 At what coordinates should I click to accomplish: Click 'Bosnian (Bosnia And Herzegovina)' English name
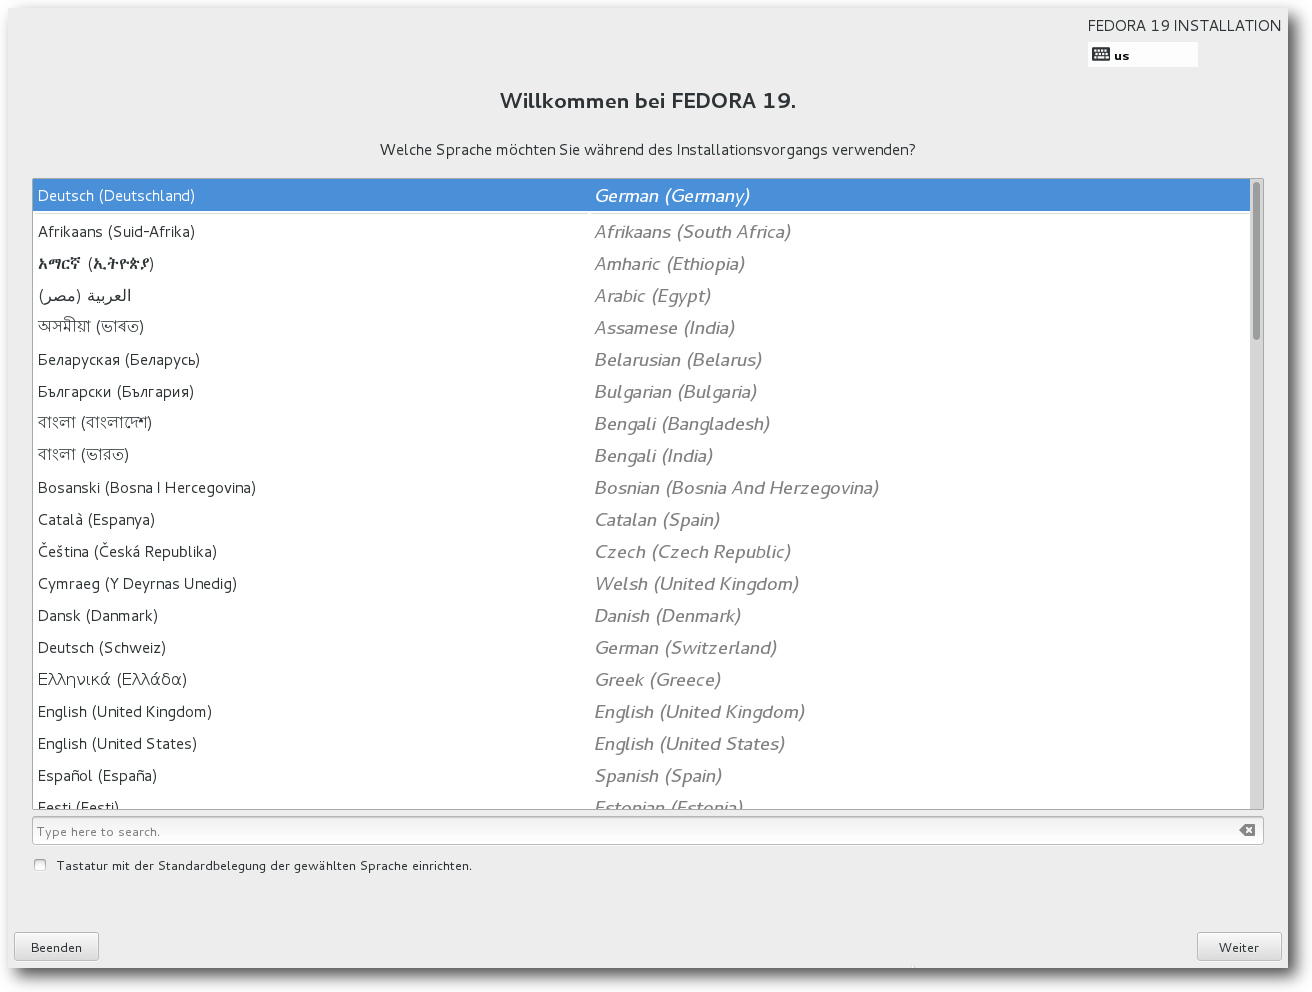pos(737,488)
